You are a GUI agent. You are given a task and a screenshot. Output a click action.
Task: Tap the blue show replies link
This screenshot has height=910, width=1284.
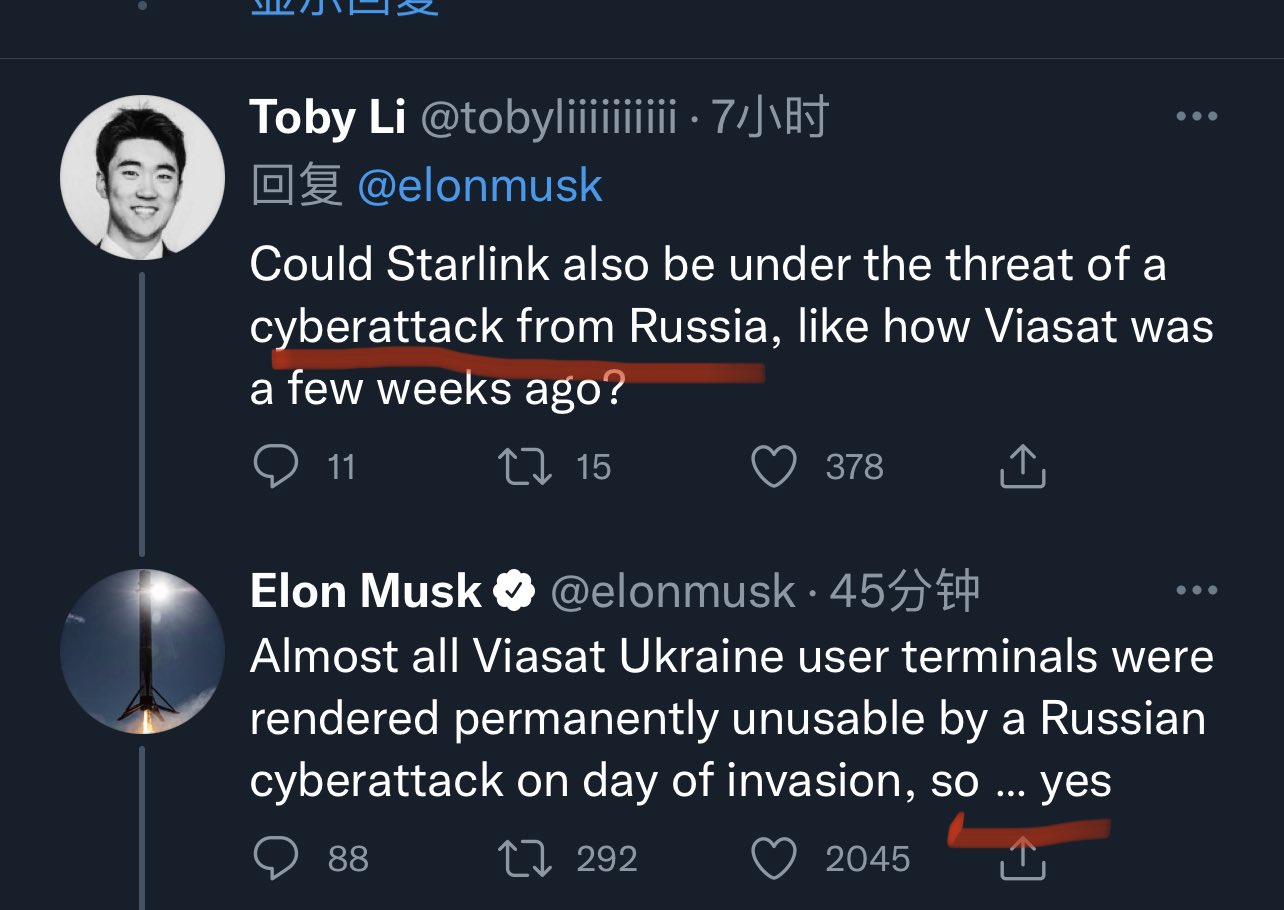coord(345,7)
